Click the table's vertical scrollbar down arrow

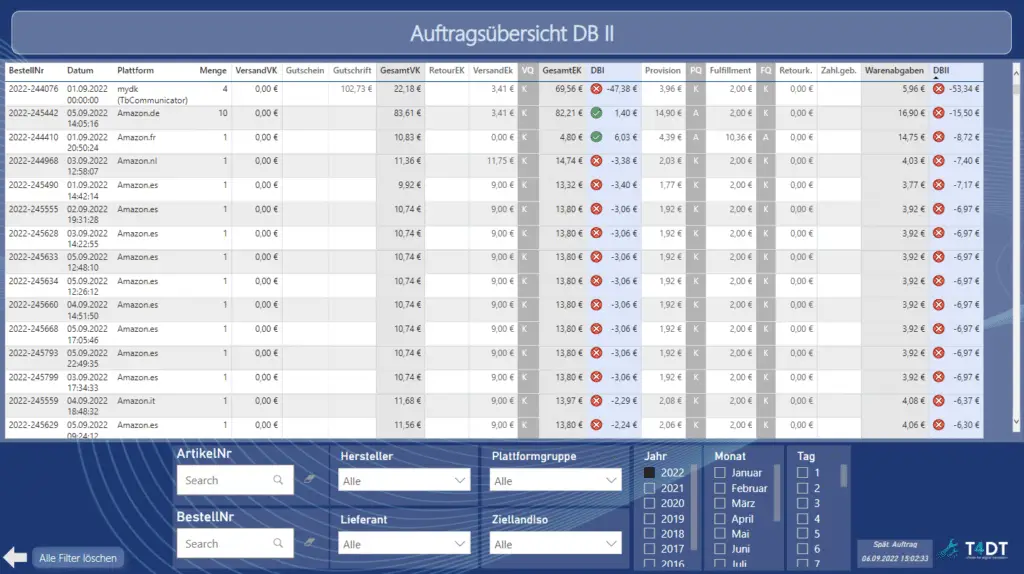point(1016,423)
